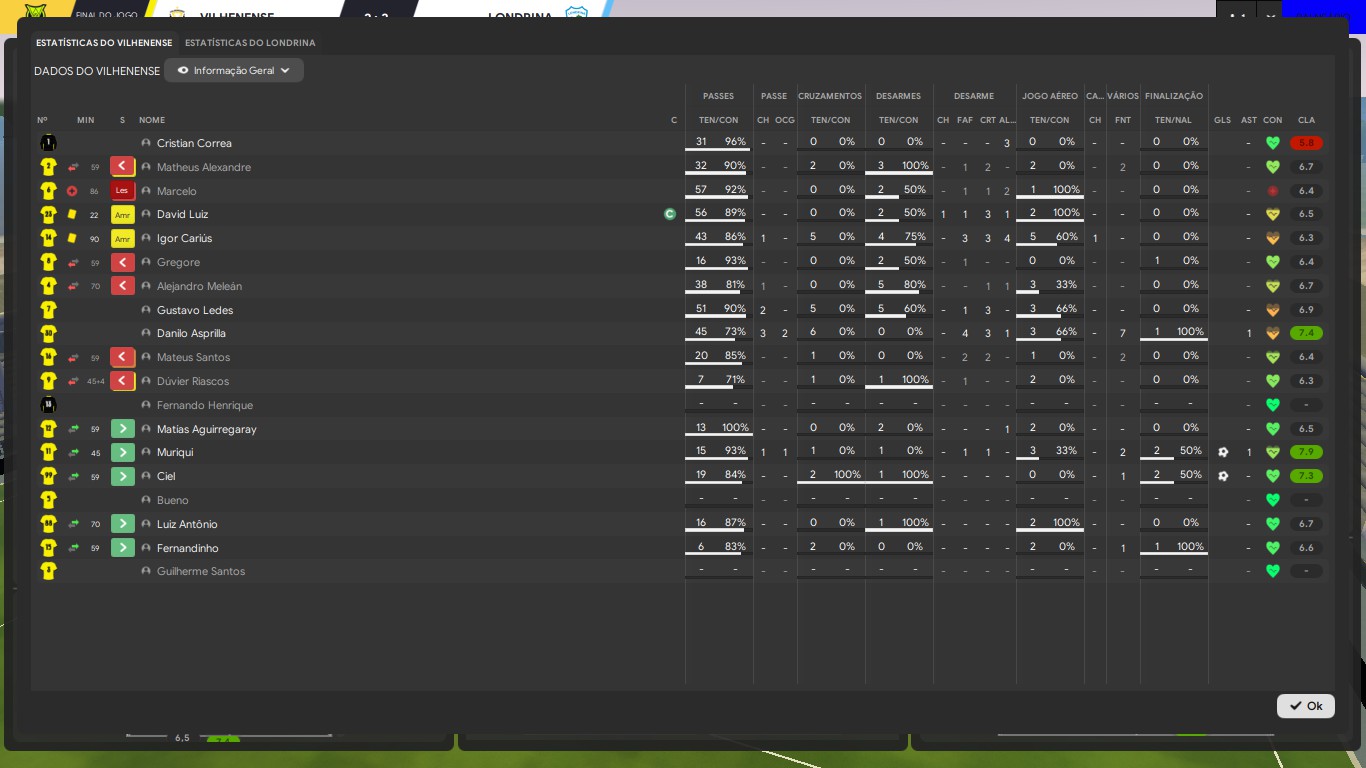This screenshot has width=1366, height=768.
Task: Click the CRUZAMENTOS column group header
Action: [x=830, y=96]
